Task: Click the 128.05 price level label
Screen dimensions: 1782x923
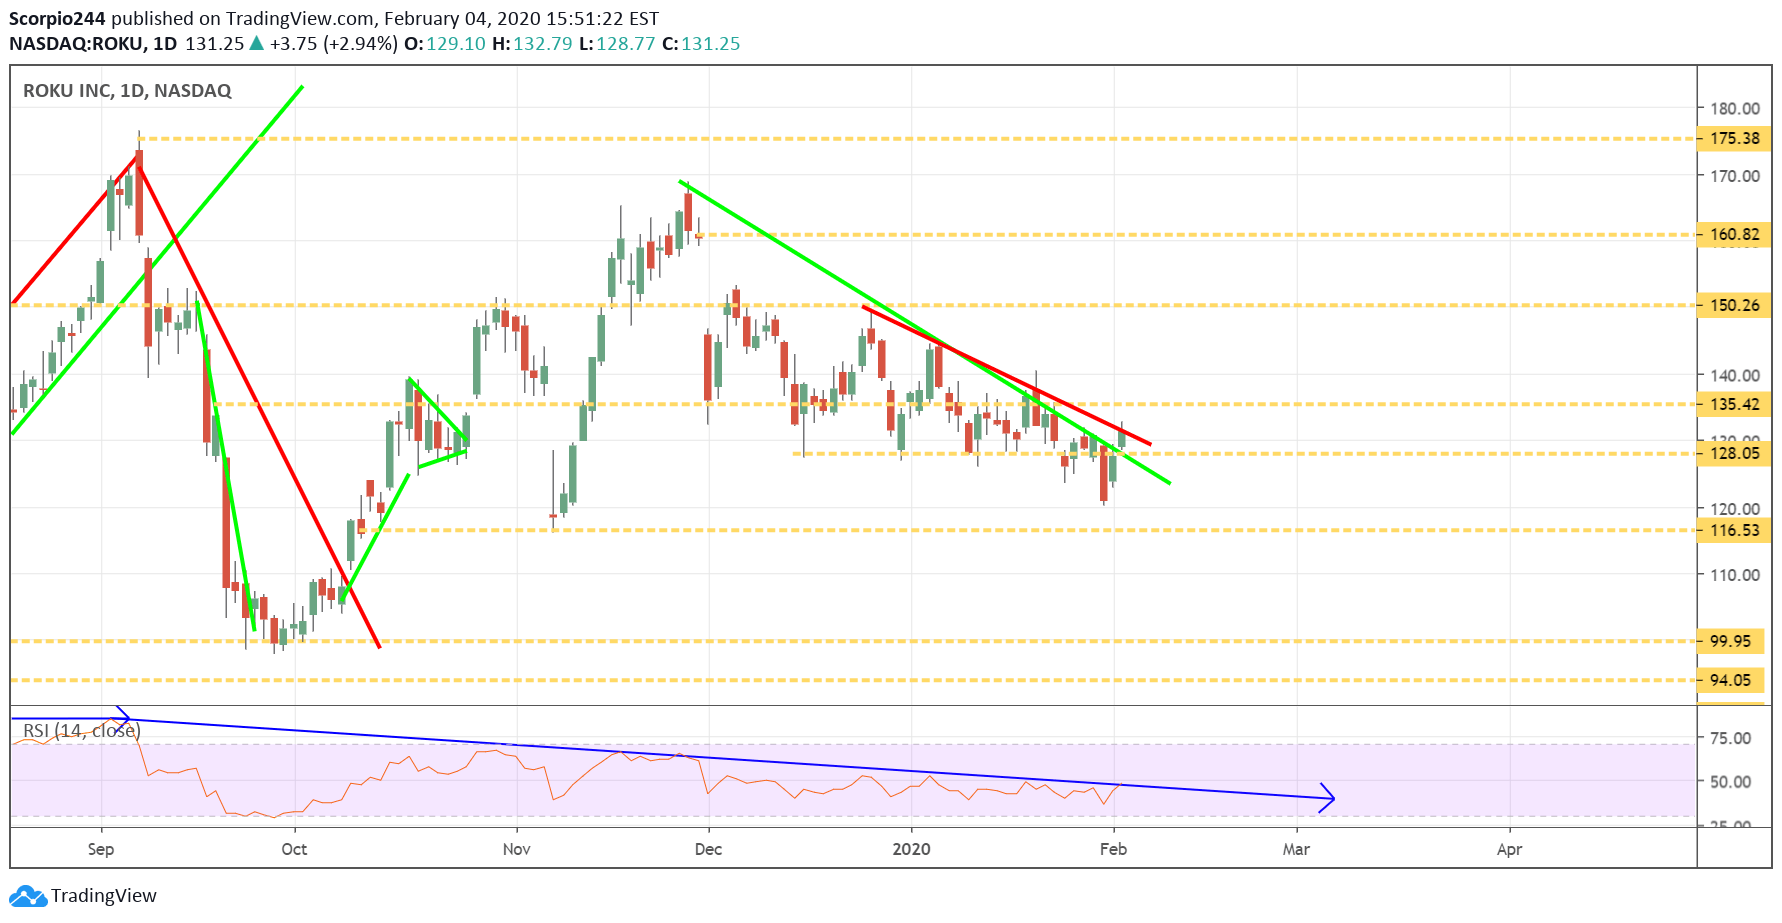Action: [x=1734, y=453]
